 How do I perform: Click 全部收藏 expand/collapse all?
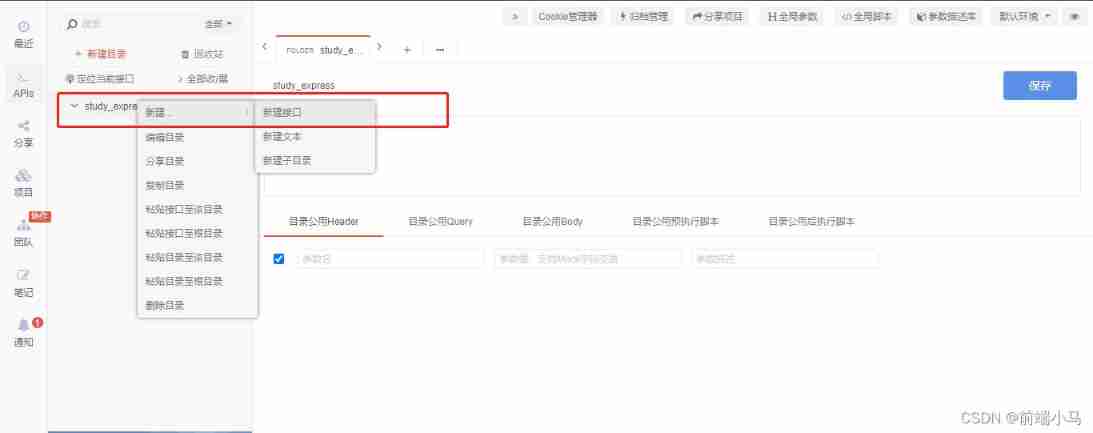[203, 79]
